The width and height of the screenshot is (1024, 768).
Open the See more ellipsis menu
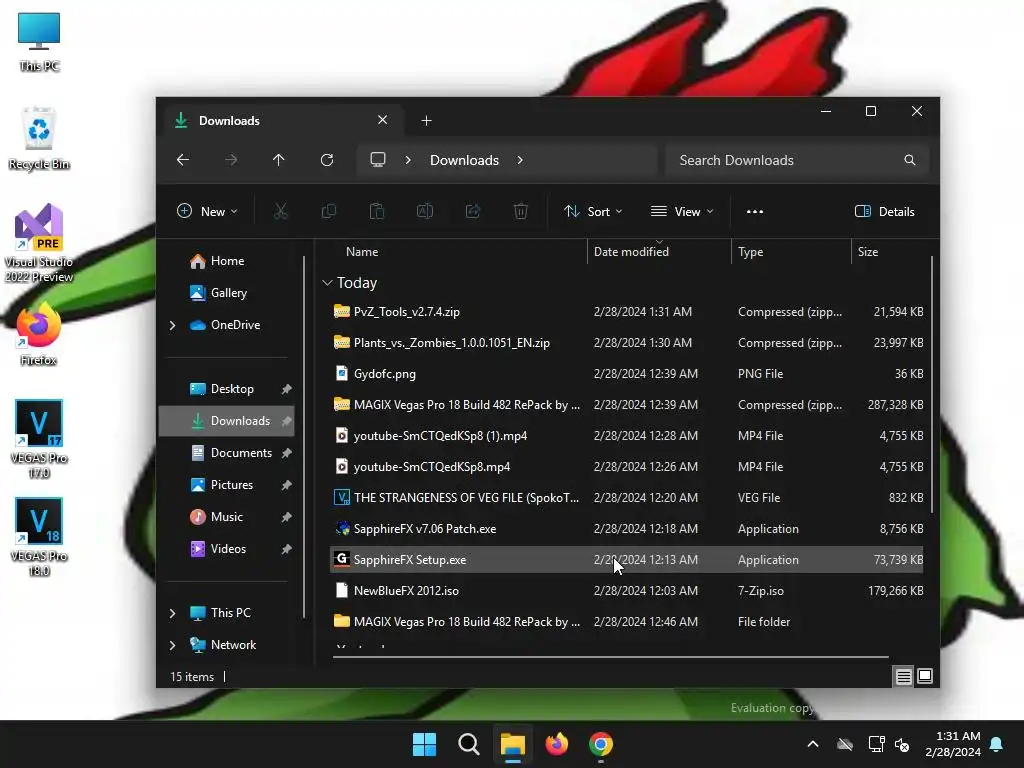point(755,212)
